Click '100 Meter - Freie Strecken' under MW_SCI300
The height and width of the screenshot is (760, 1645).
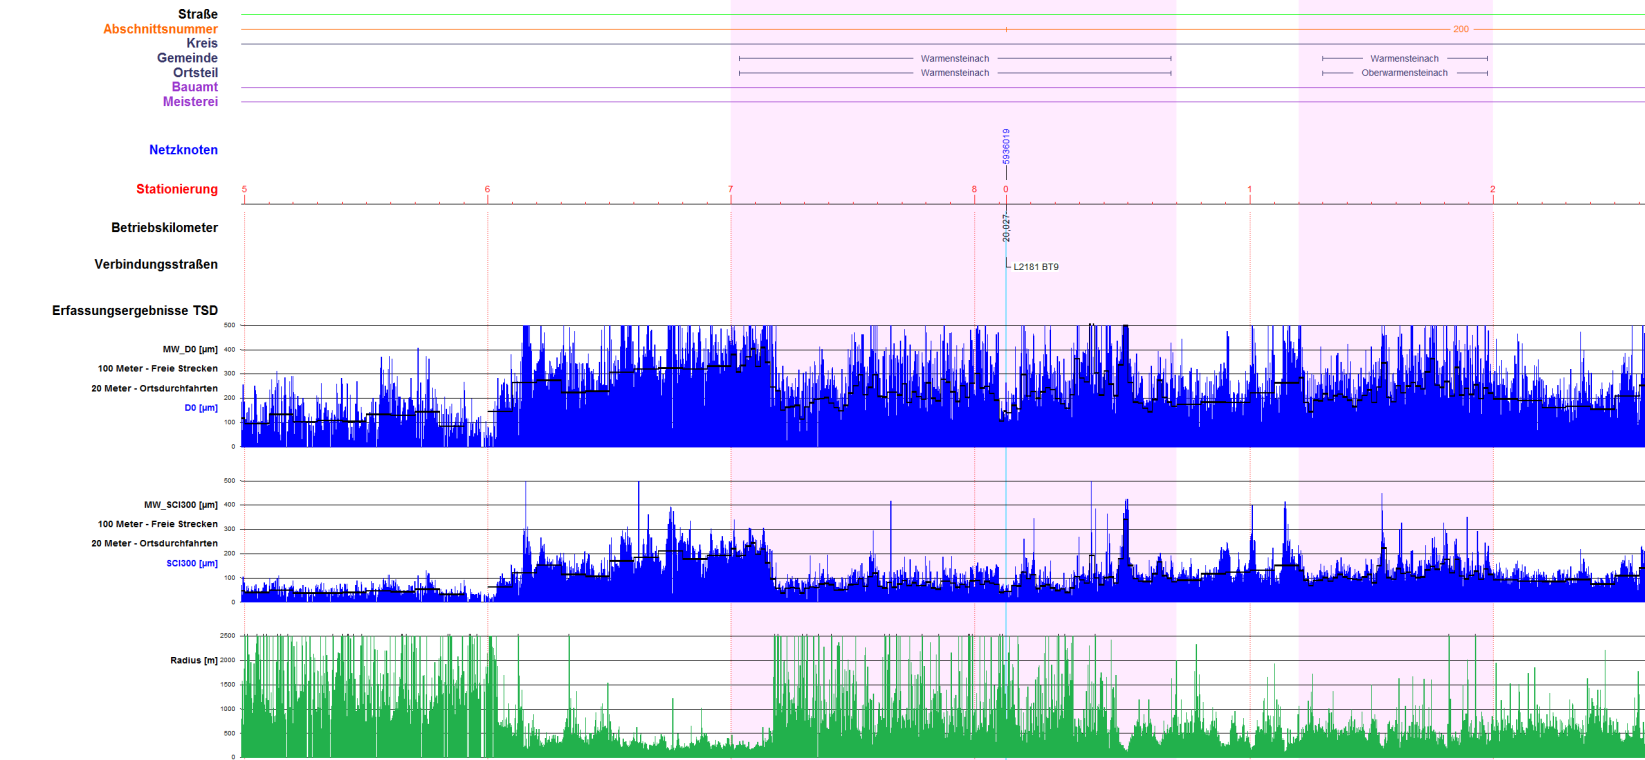(157, 524)
